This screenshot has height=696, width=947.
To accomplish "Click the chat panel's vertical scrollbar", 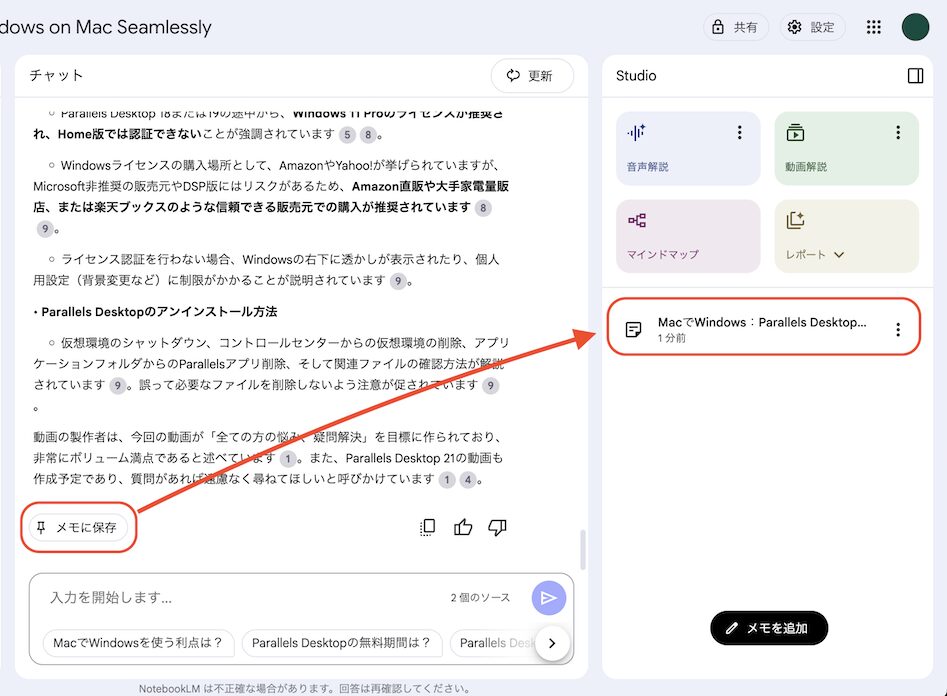I will point(583,549).
